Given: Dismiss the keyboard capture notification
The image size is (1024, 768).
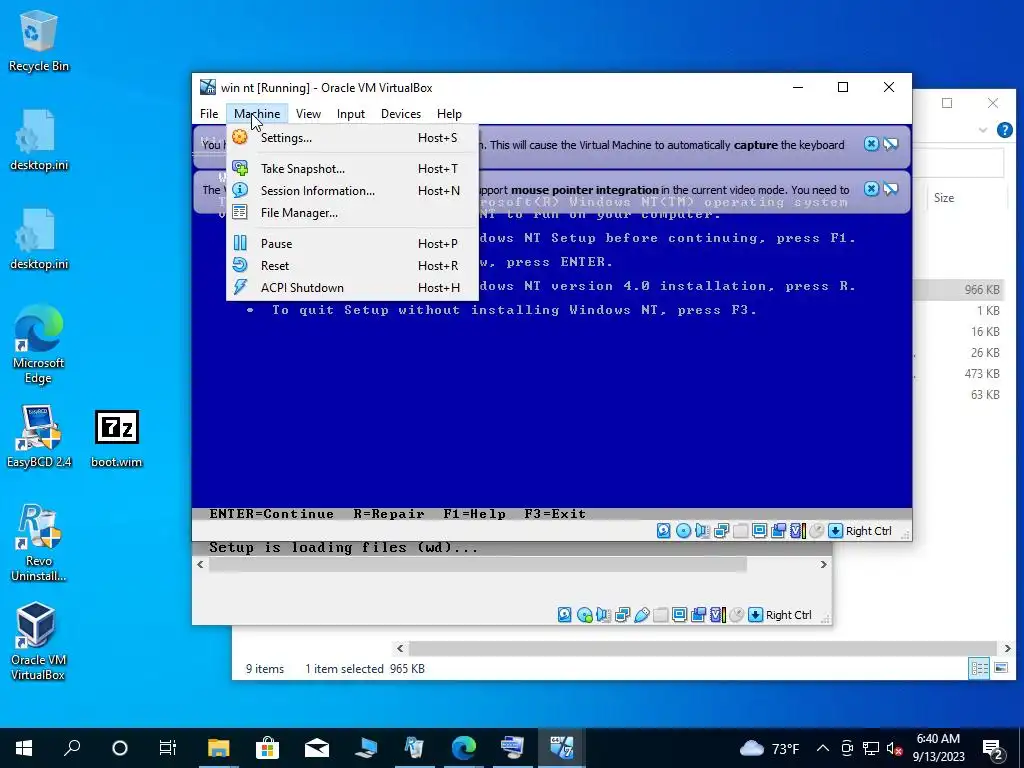Looking at the screenshot, I should pos(871,144).
